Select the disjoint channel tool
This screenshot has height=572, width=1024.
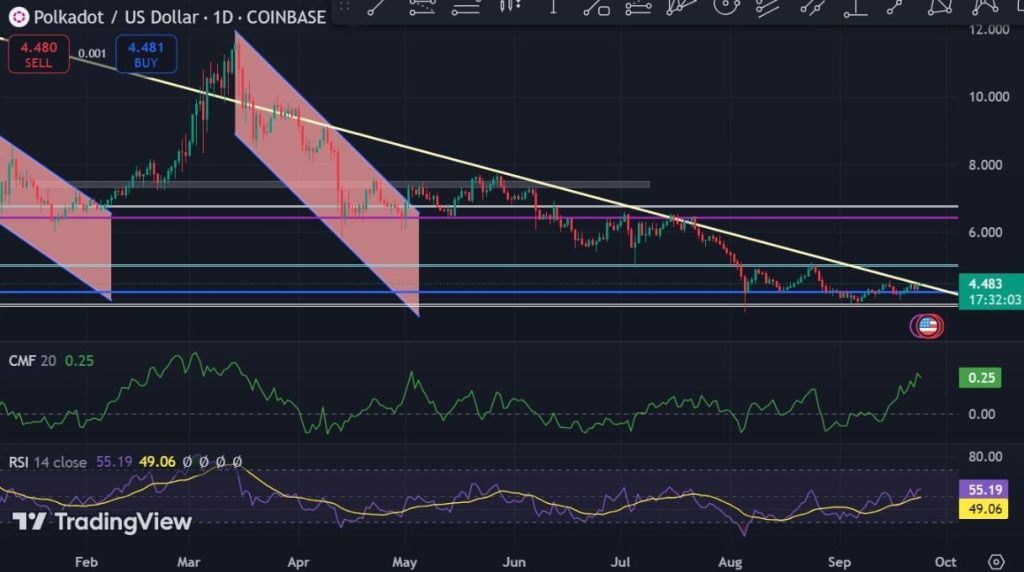811,7
